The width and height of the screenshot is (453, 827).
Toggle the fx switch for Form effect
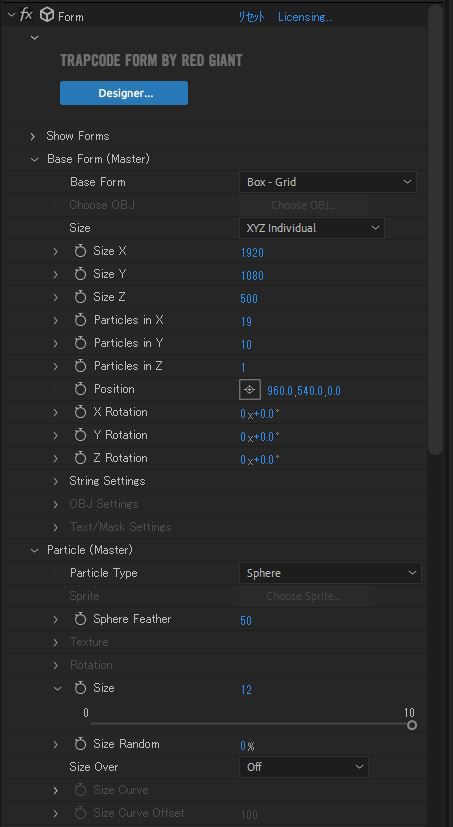26,15
